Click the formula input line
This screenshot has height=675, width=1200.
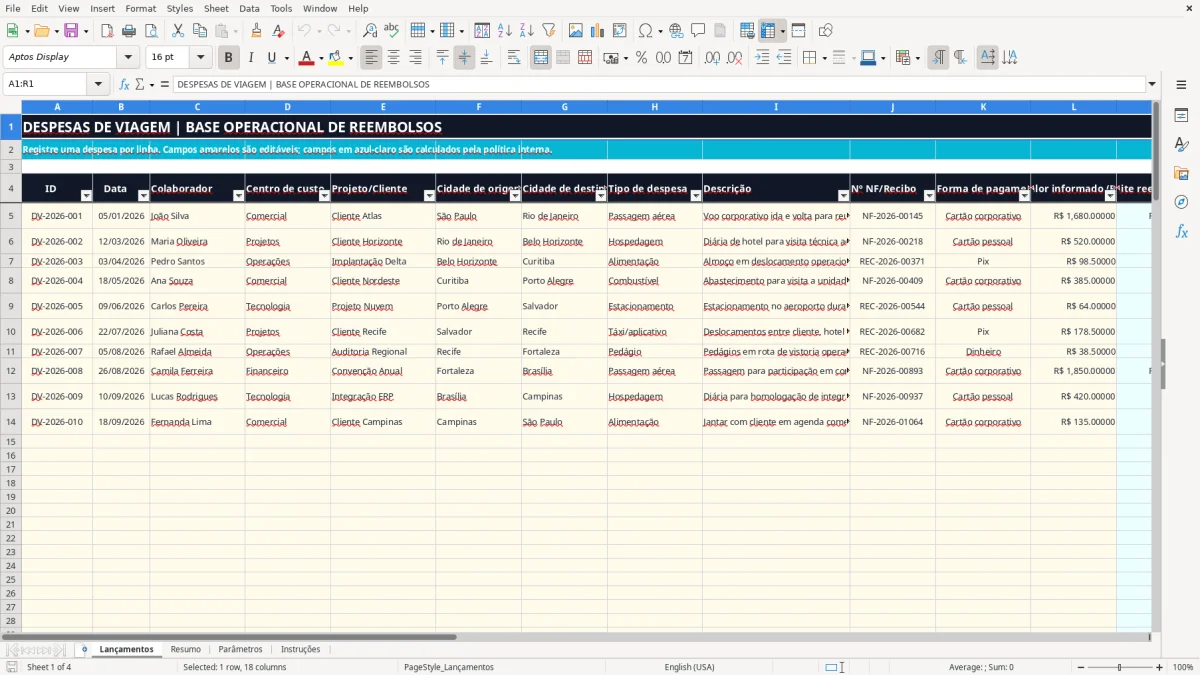coord(658,84)
